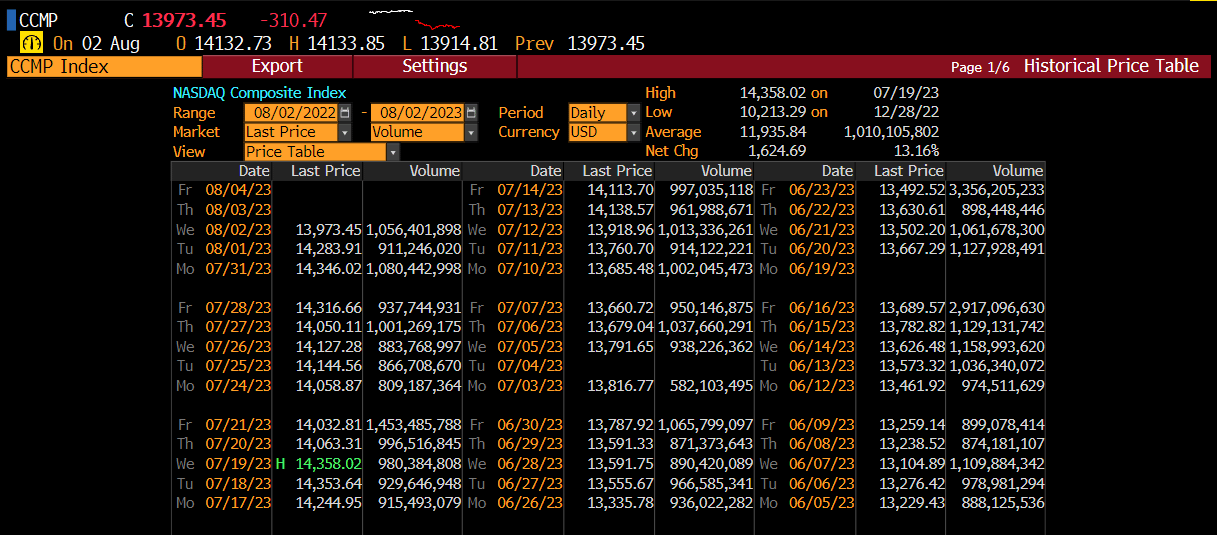The width and height of the screenshot is (1217, 535).
Task: Click the range start date field
Action: click(x=291, y=113)
